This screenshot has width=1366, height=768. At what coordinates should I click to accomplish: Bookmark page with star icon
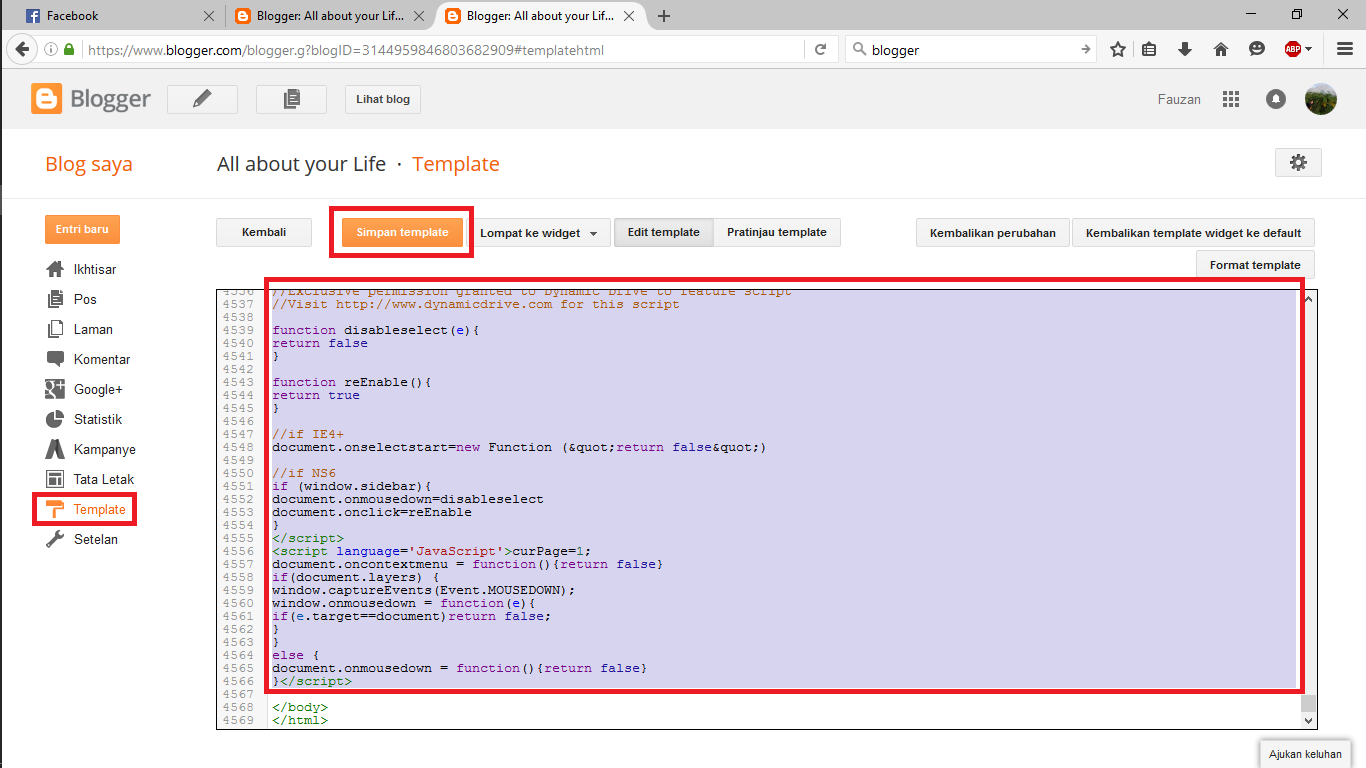pyautogui.click(x=1118, y=49)
